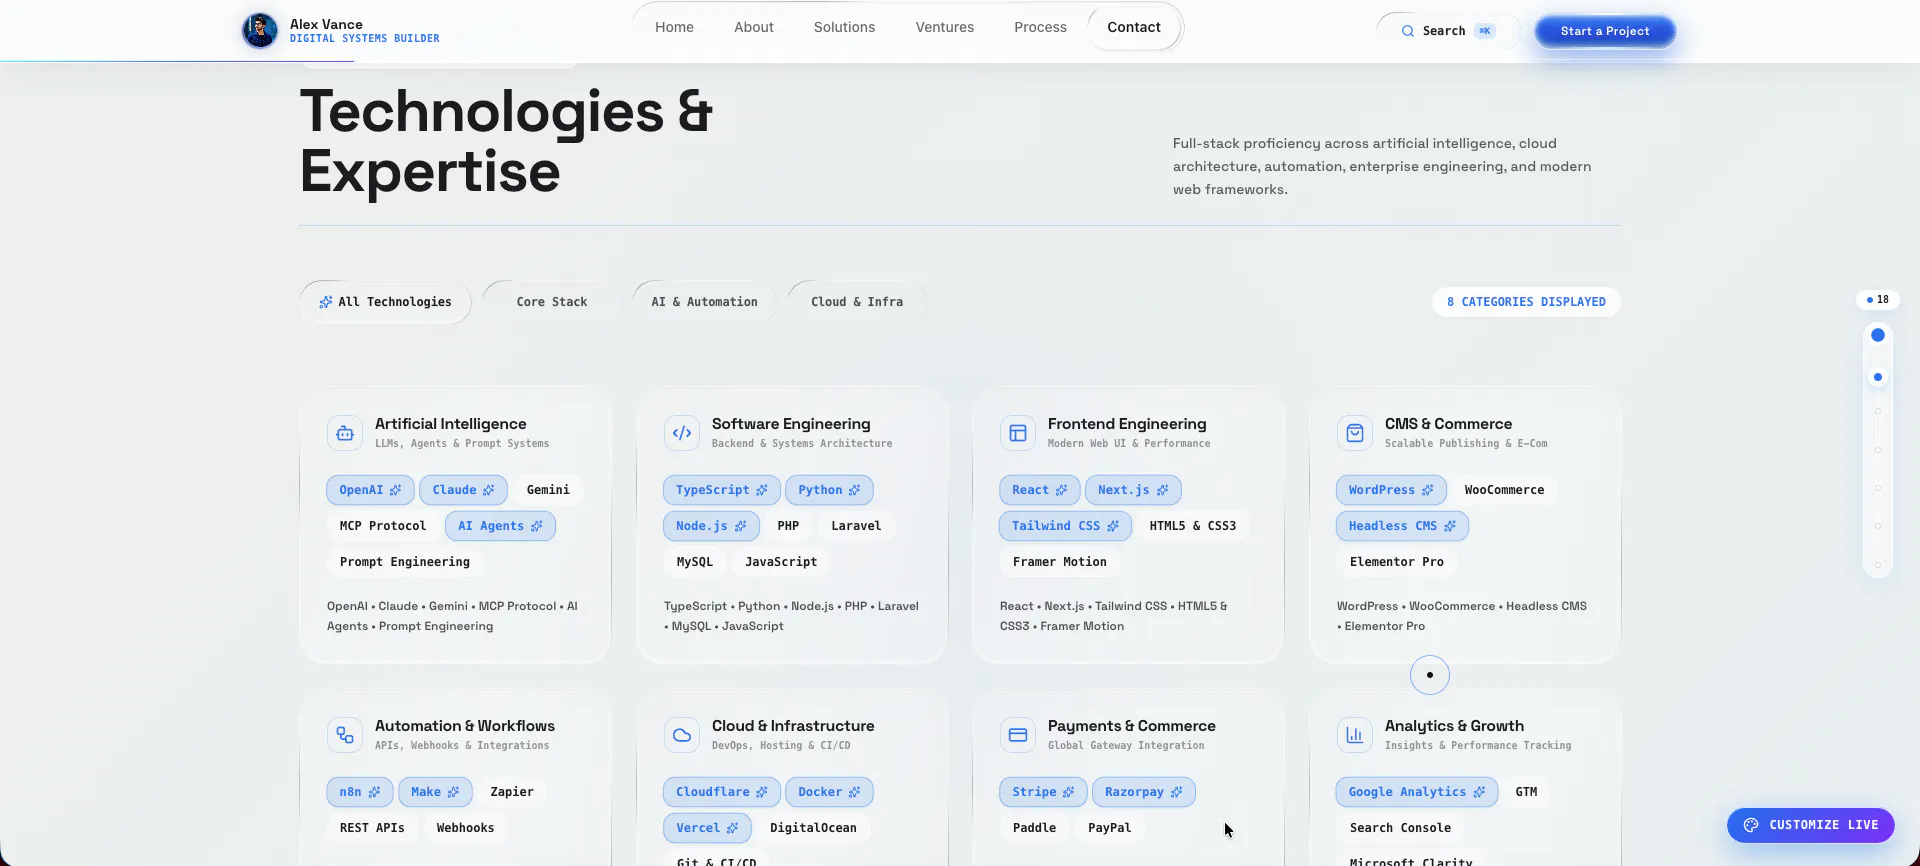Click the sparkle icon on Google Analytics chip
Image resolution: width=1920 pixels, height=866 pixels.
point(1479,792)
